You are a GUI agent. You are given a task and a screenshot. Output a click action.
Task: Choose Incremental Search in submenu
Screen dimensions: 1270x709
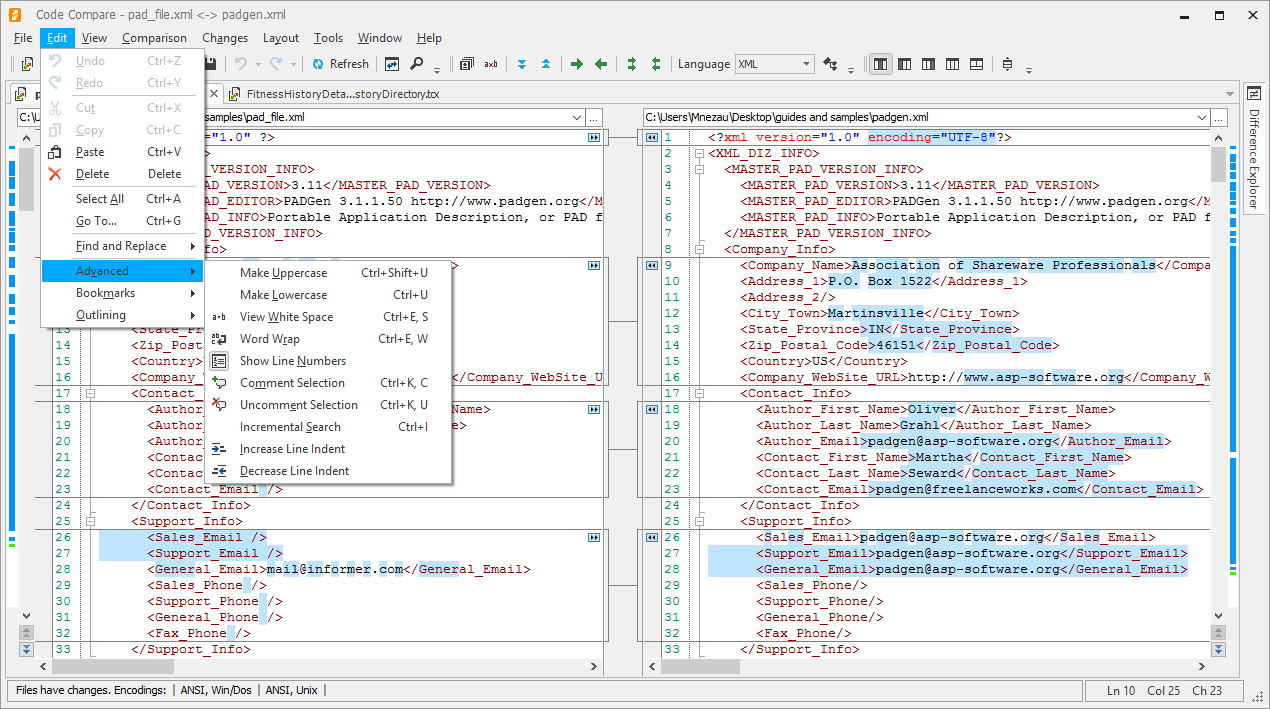[328, 427]
